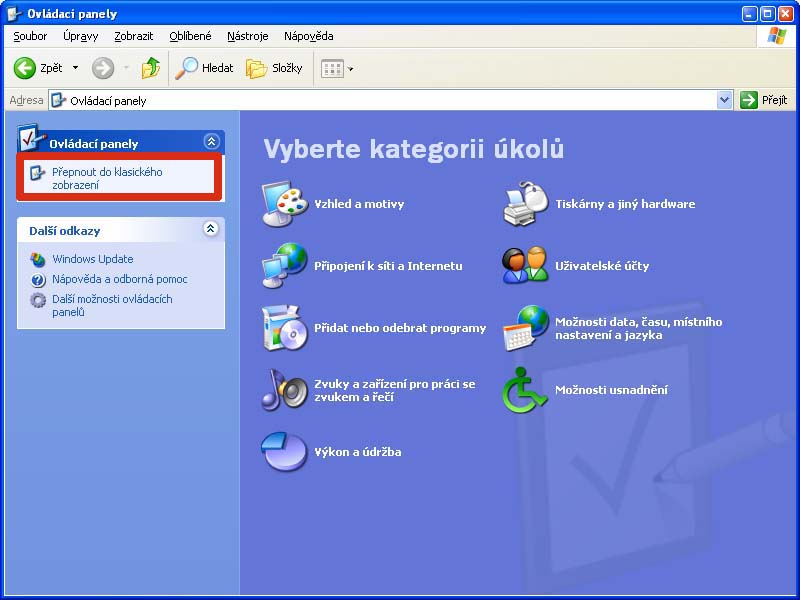
Task: Click the Hledat search toolbar button
Action: [x=205, y=68]
